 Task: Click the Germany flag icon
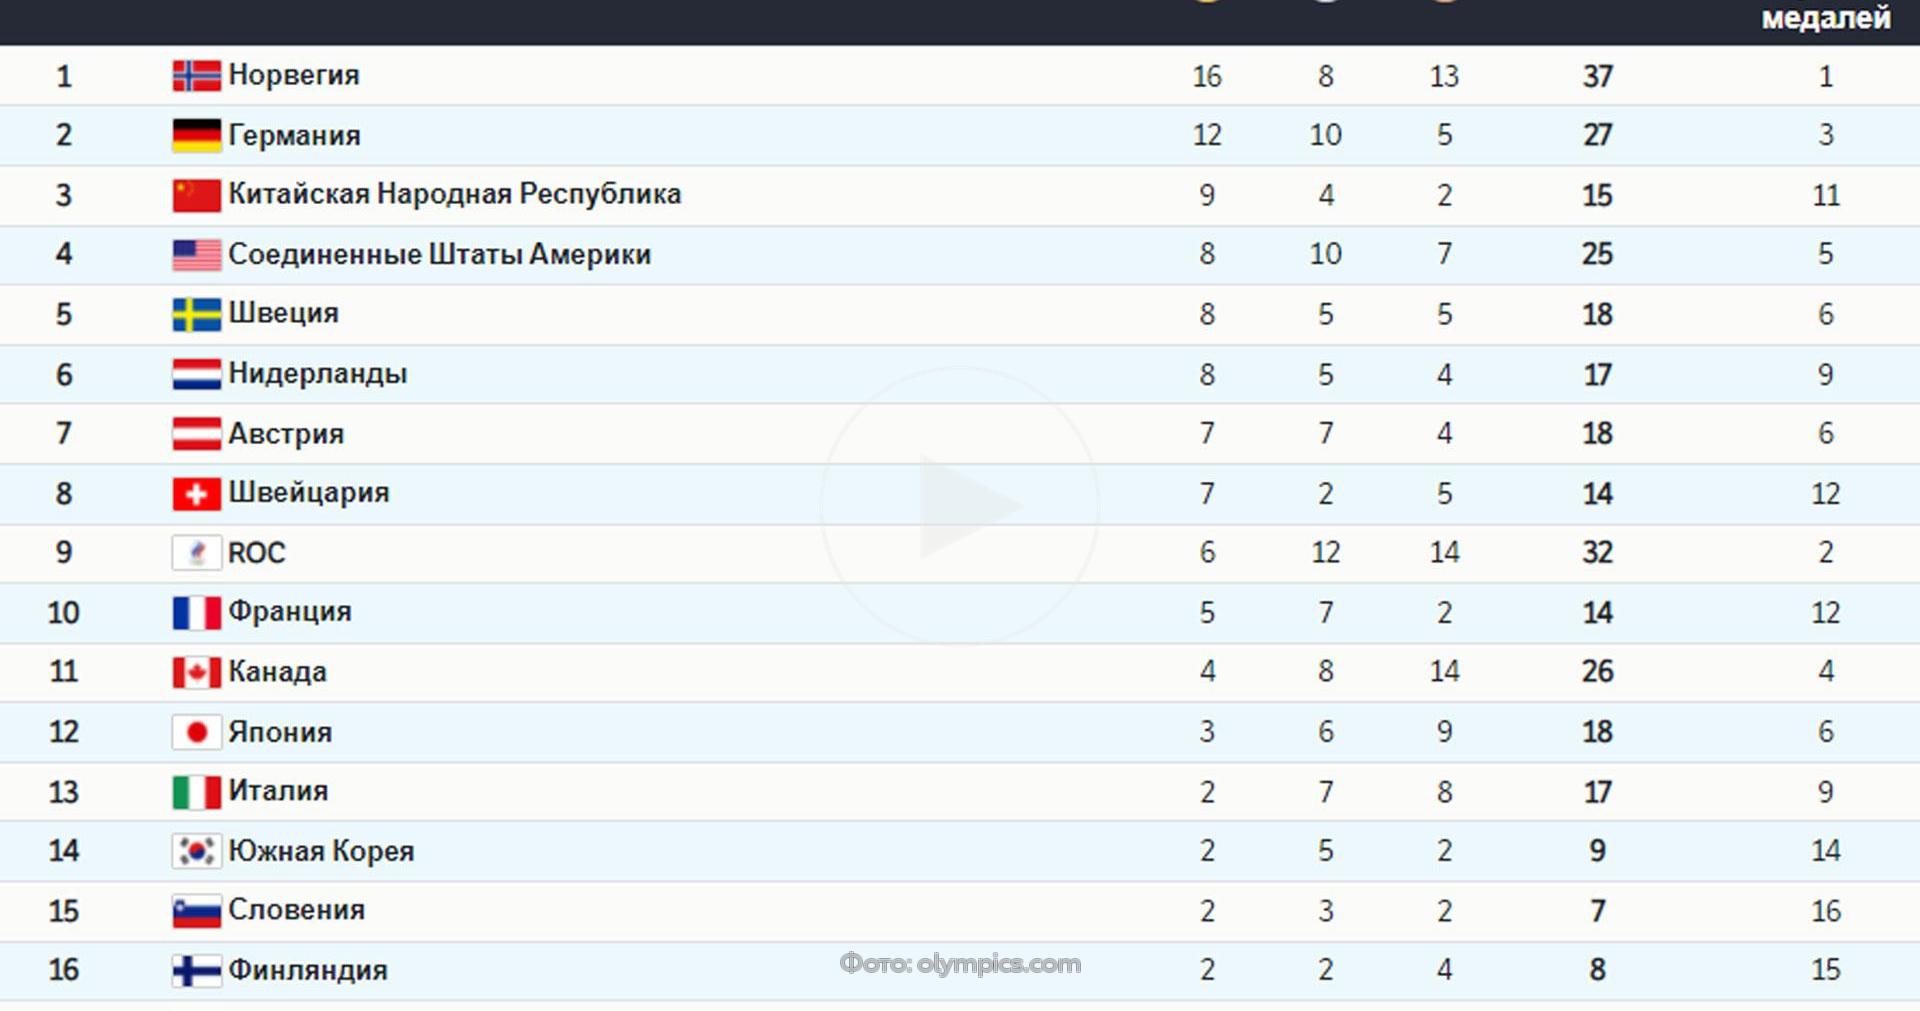pyautogui.click(x=196, y=135)
